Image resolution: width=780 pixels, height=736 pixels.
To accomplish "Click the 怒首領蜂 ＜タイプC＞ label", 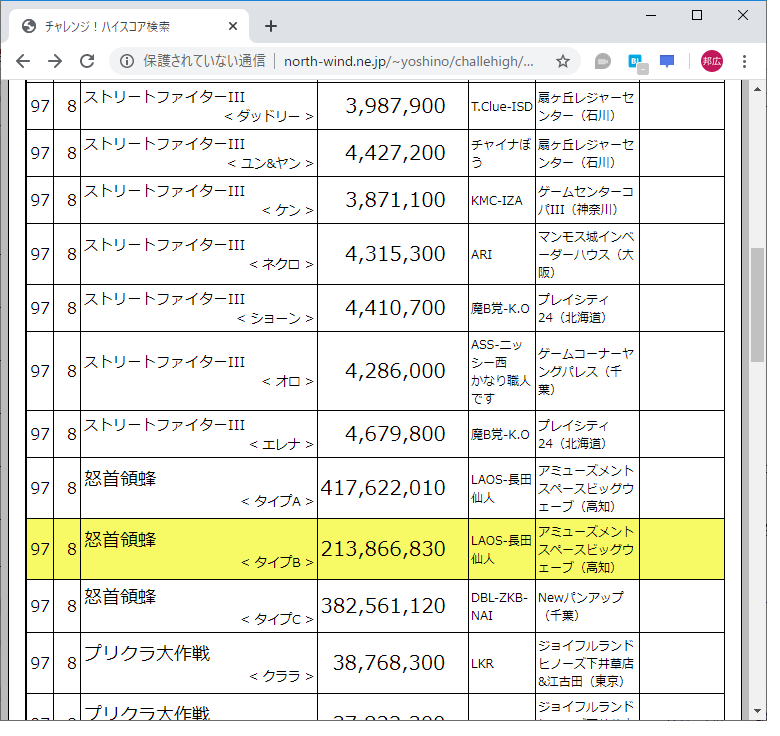I will point(277,619).
